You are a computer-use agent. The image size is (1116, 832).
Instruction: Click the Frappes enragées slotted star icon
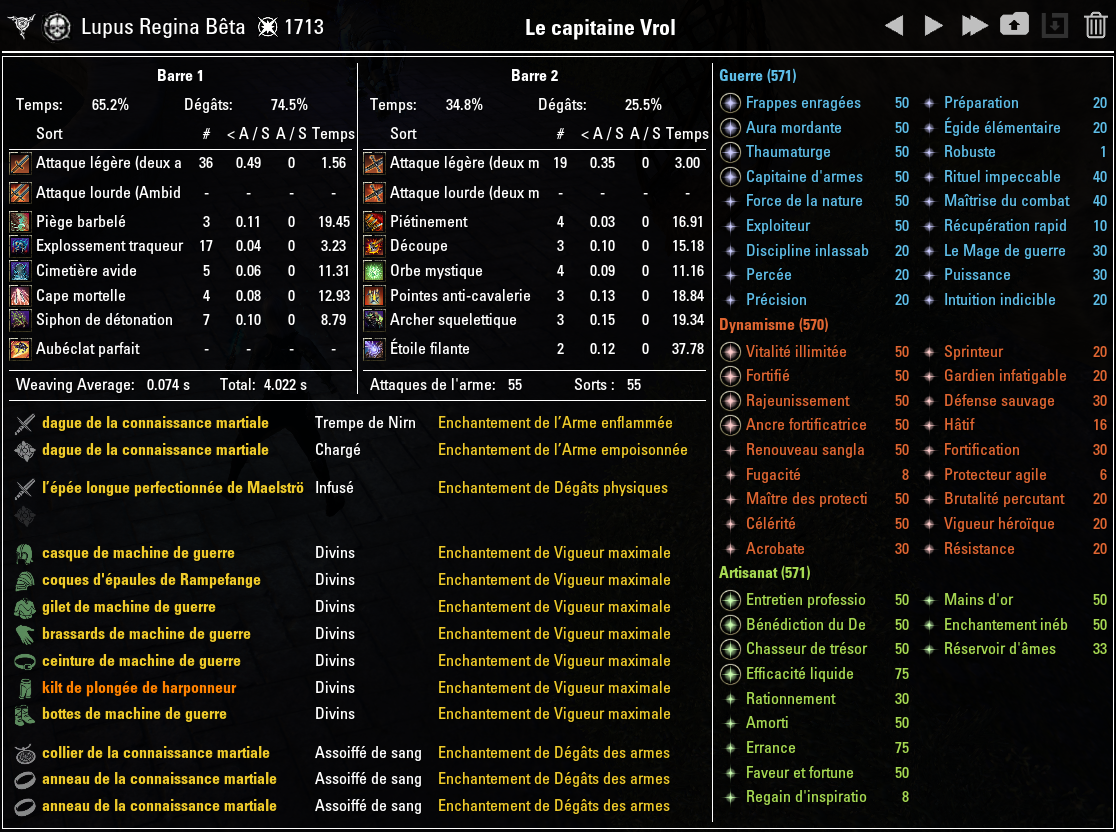[730, 103]
